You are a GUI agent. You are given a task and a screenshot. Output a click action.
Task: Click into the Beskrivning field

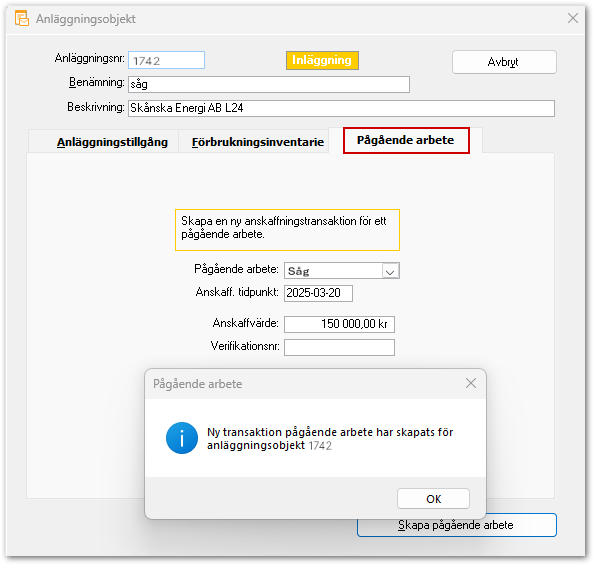pos(341,108)
